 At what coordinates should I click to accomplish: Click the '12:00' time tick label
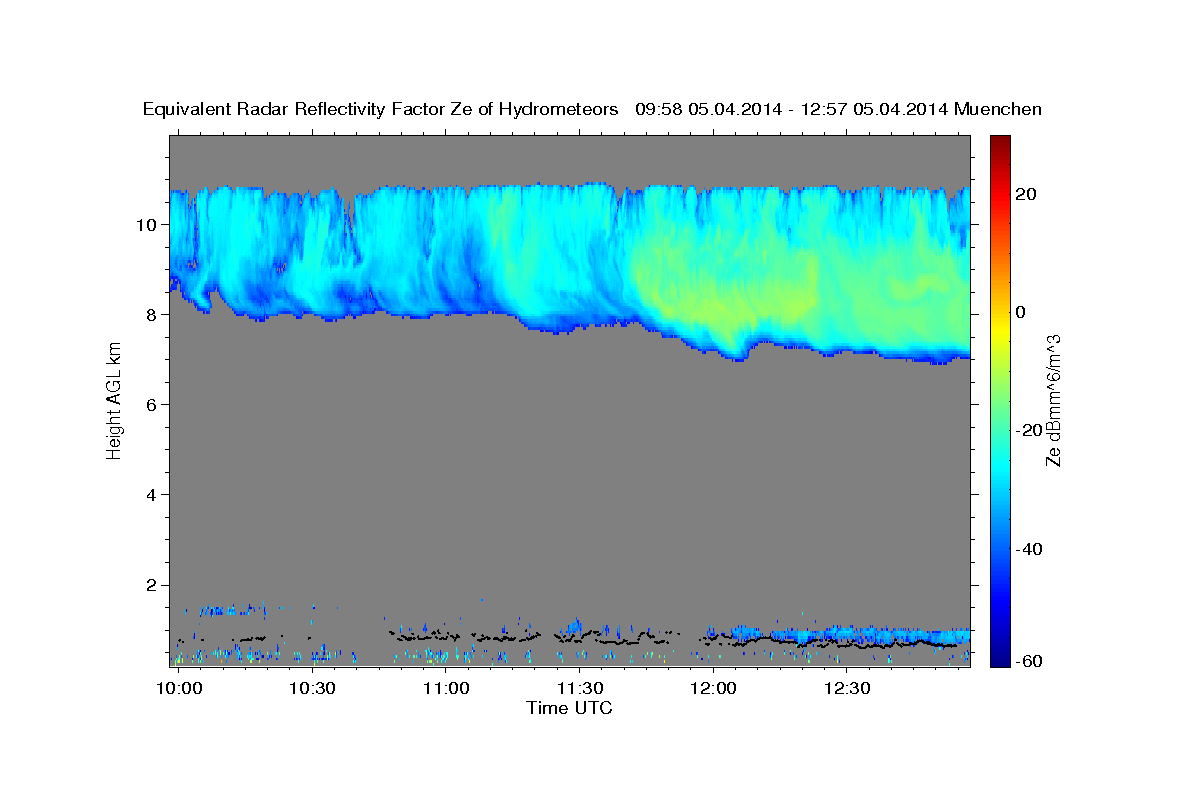[713, 689]
